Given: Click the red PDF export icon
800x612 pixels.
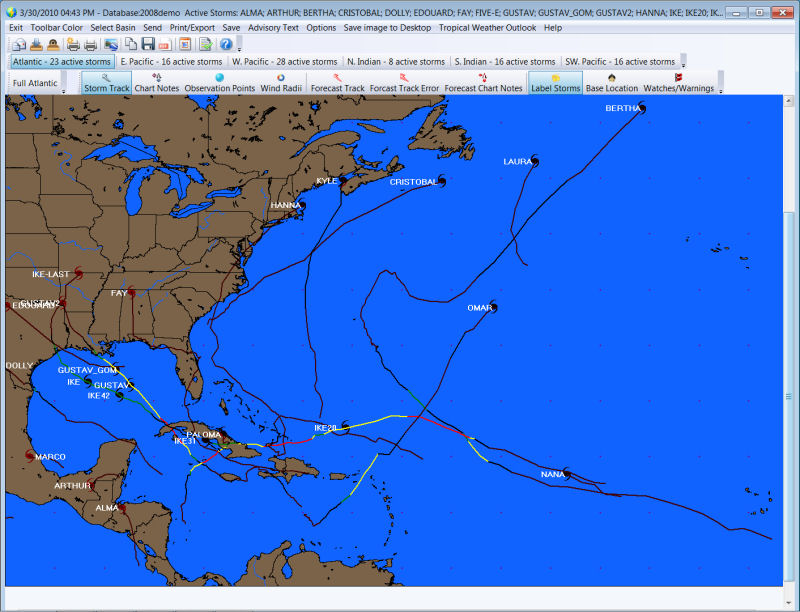Looking at the screenshot, I should (164, 44).
